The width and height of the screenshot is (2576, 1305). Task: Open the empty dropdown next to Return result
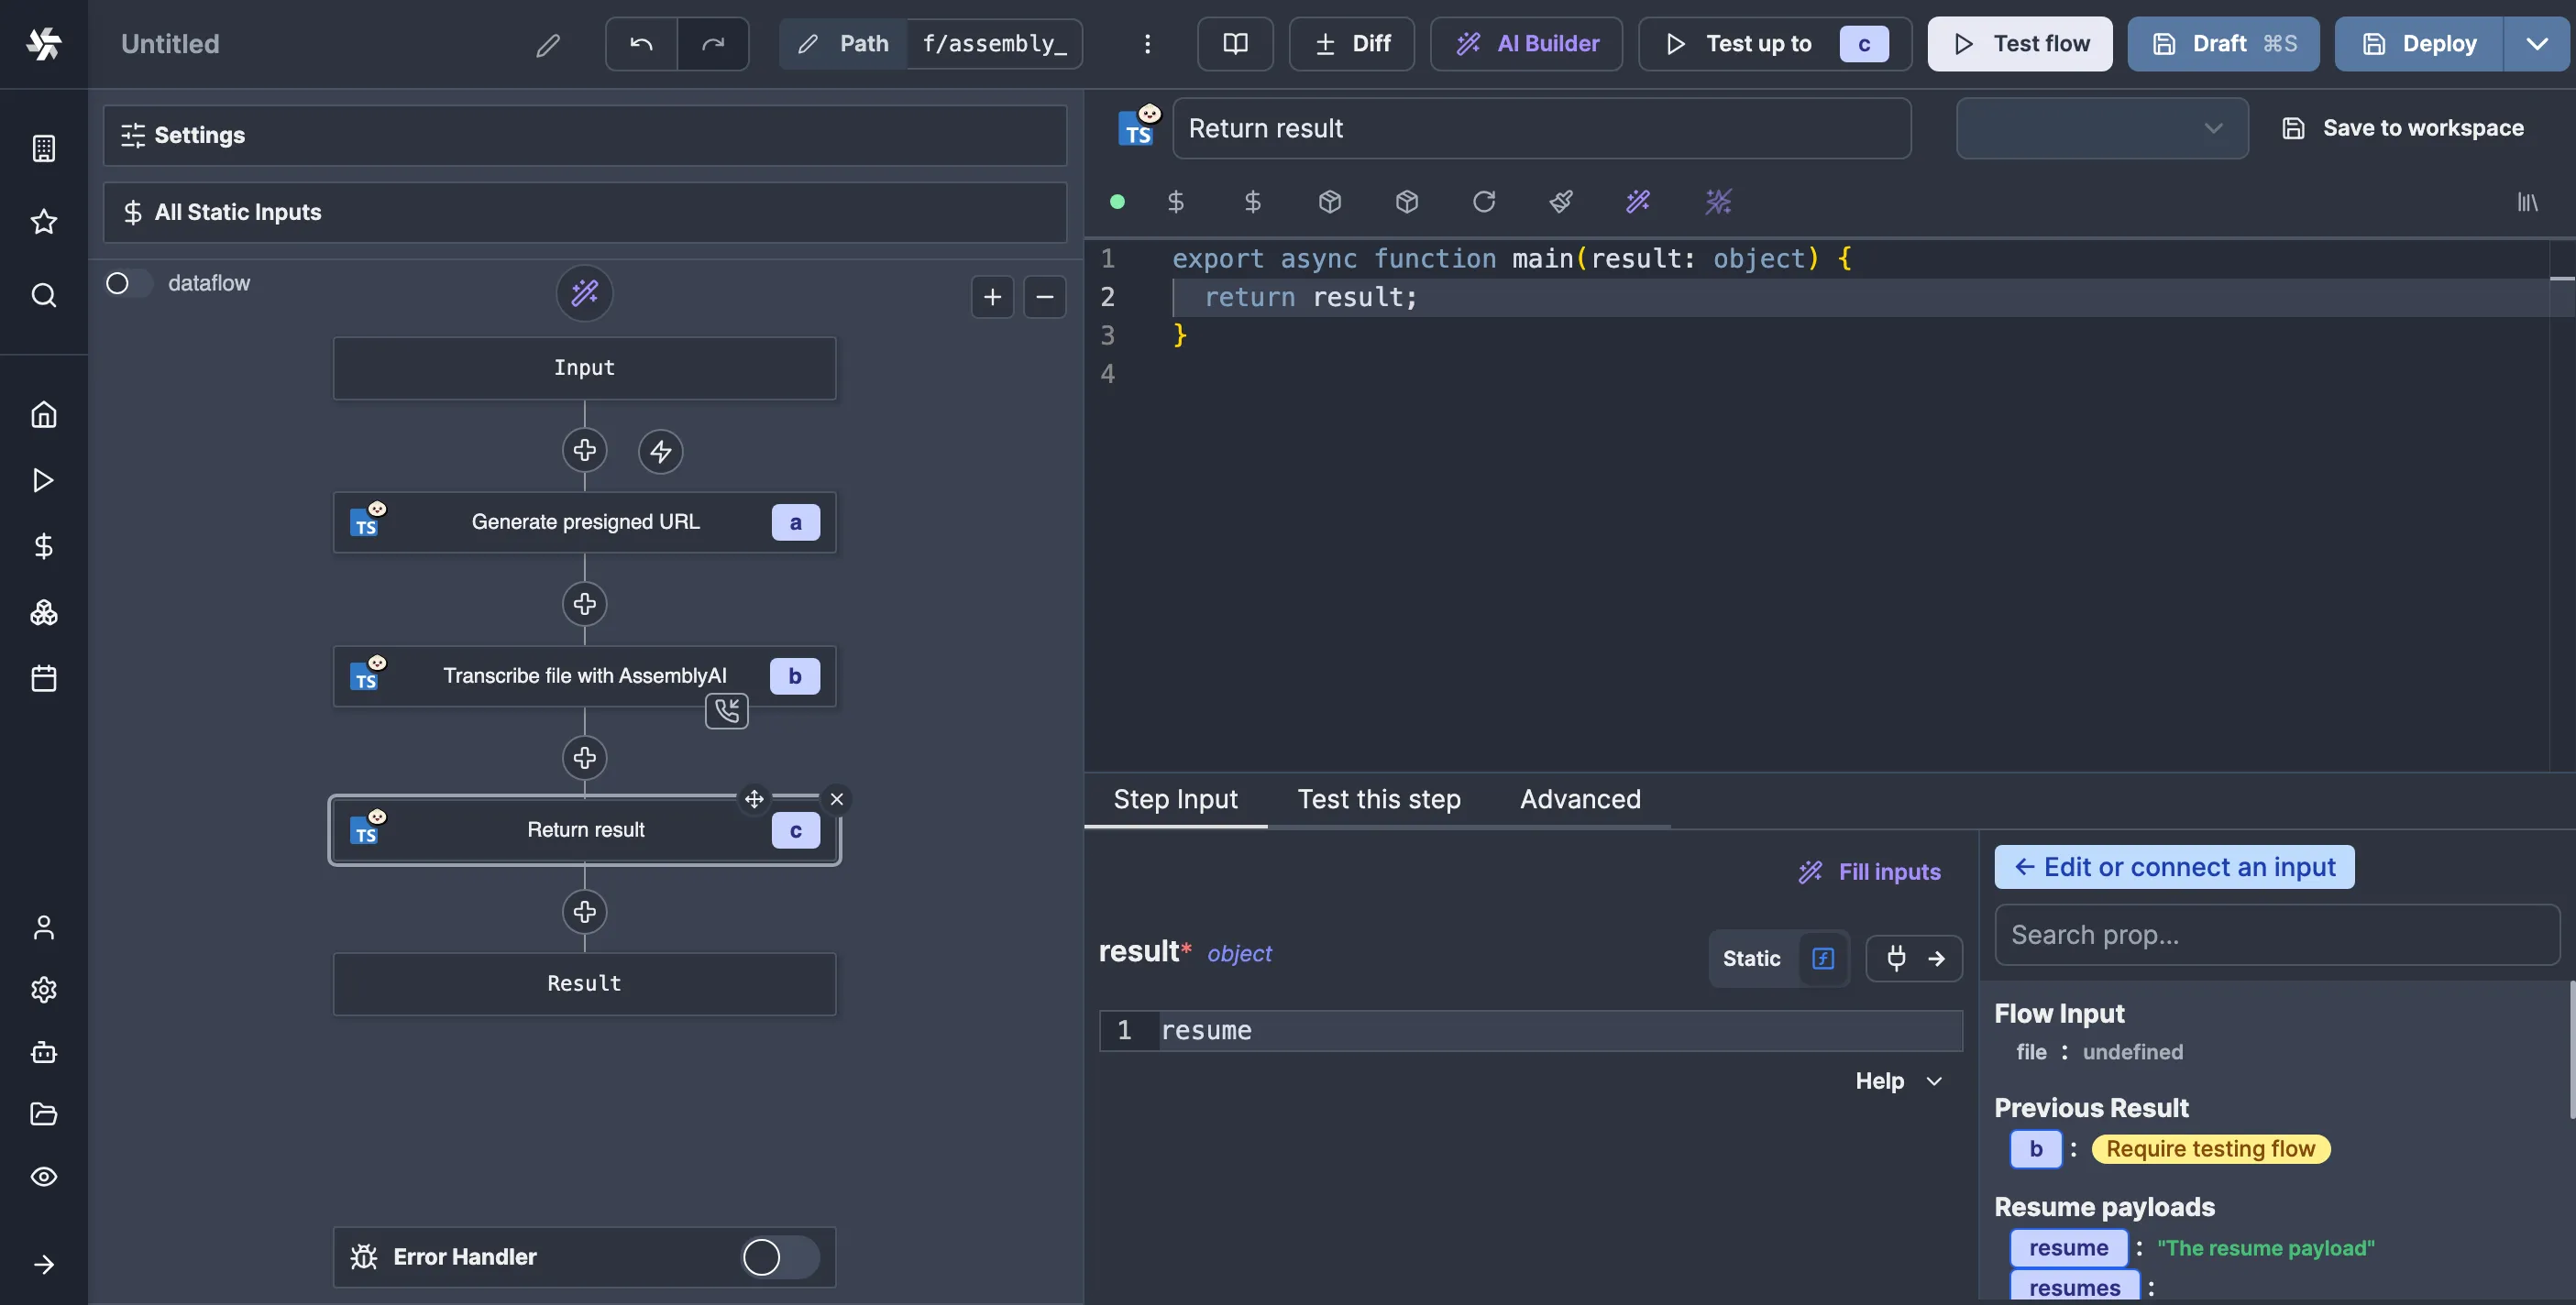(2102, 128)
